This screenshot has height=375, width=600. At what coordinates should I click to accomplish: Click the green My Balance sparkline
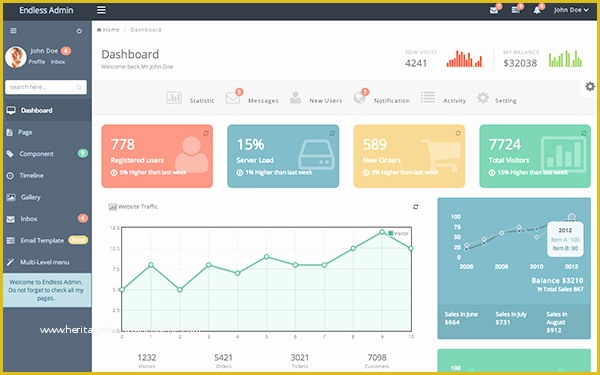(566, 59)
